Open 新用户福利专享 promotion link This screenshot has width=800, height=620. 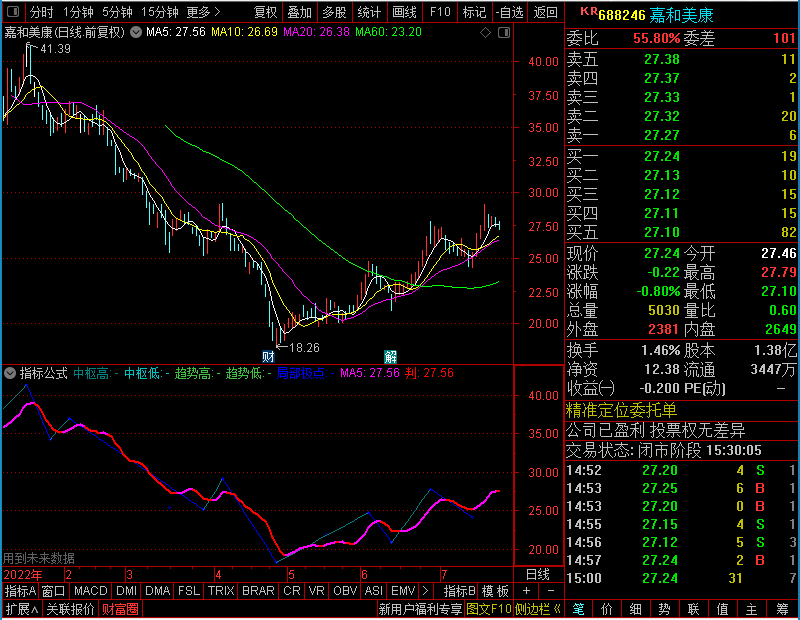tap(420, 609)
